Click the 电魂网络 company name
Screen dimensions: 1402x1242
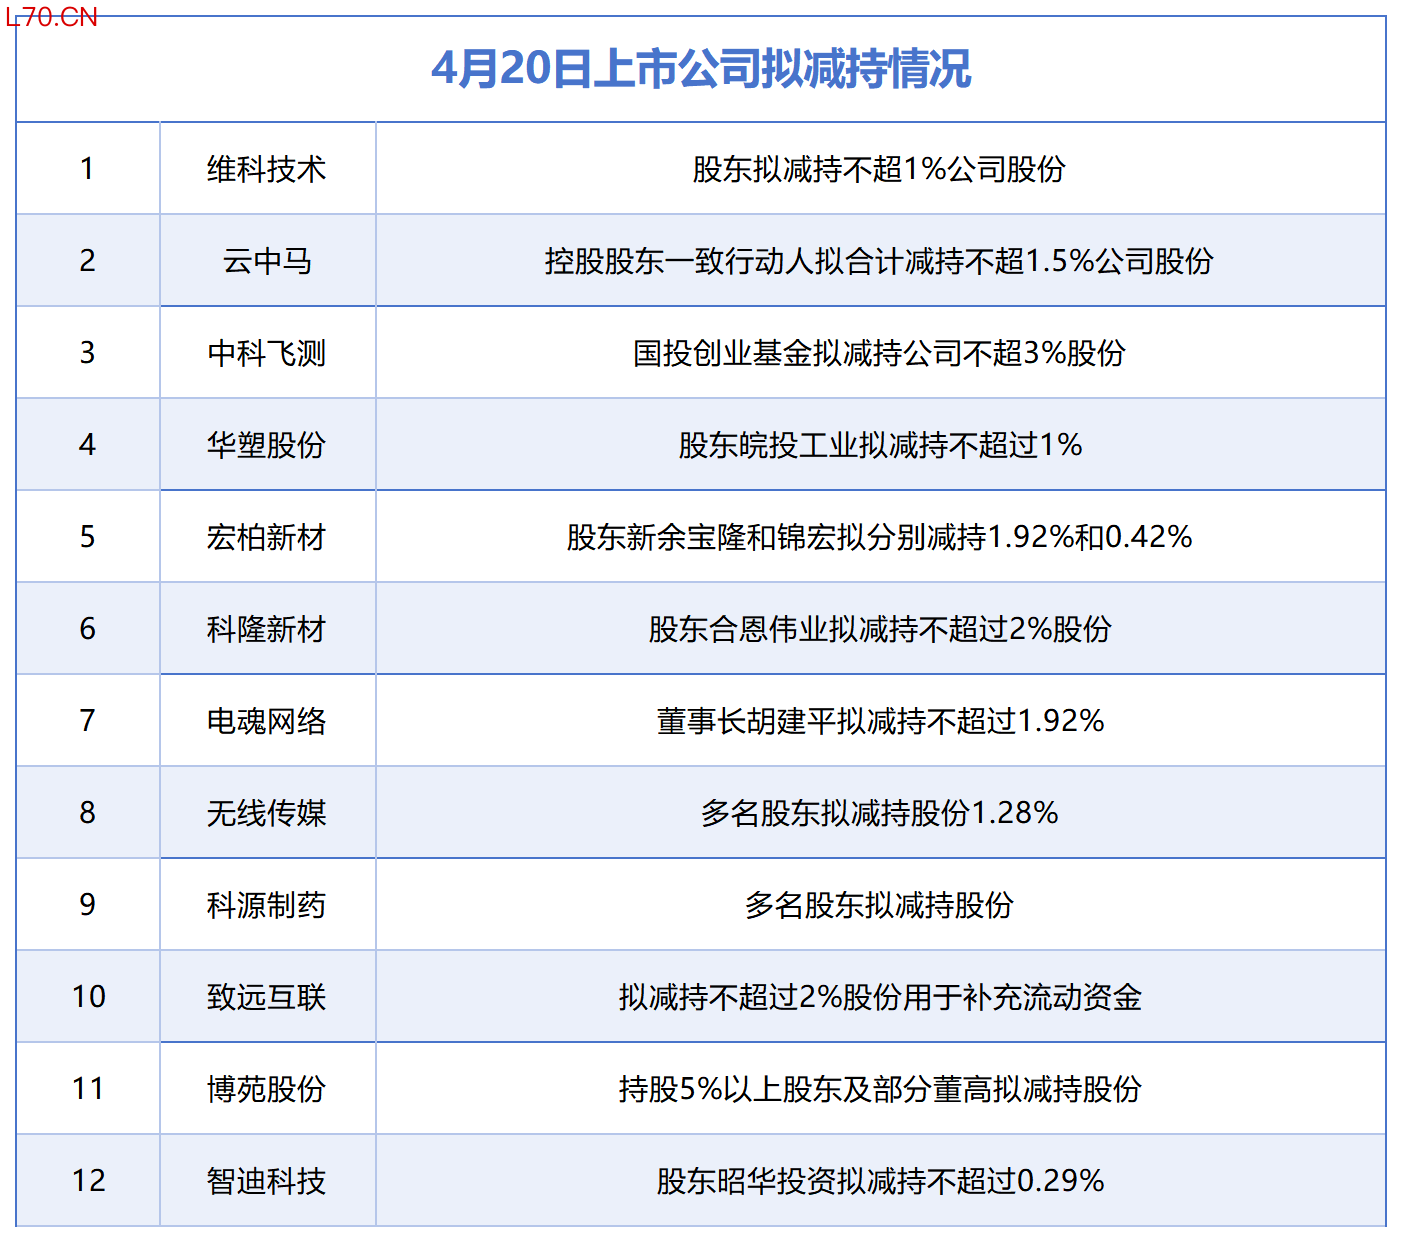click(267, 721)
